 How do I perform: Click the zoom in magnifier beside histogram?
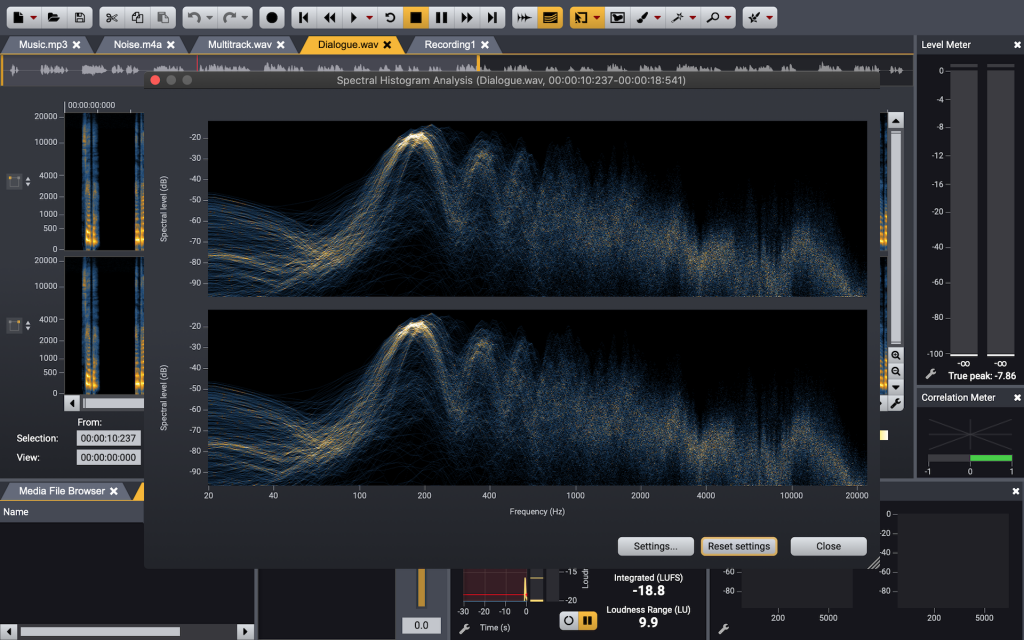(895, 355)
